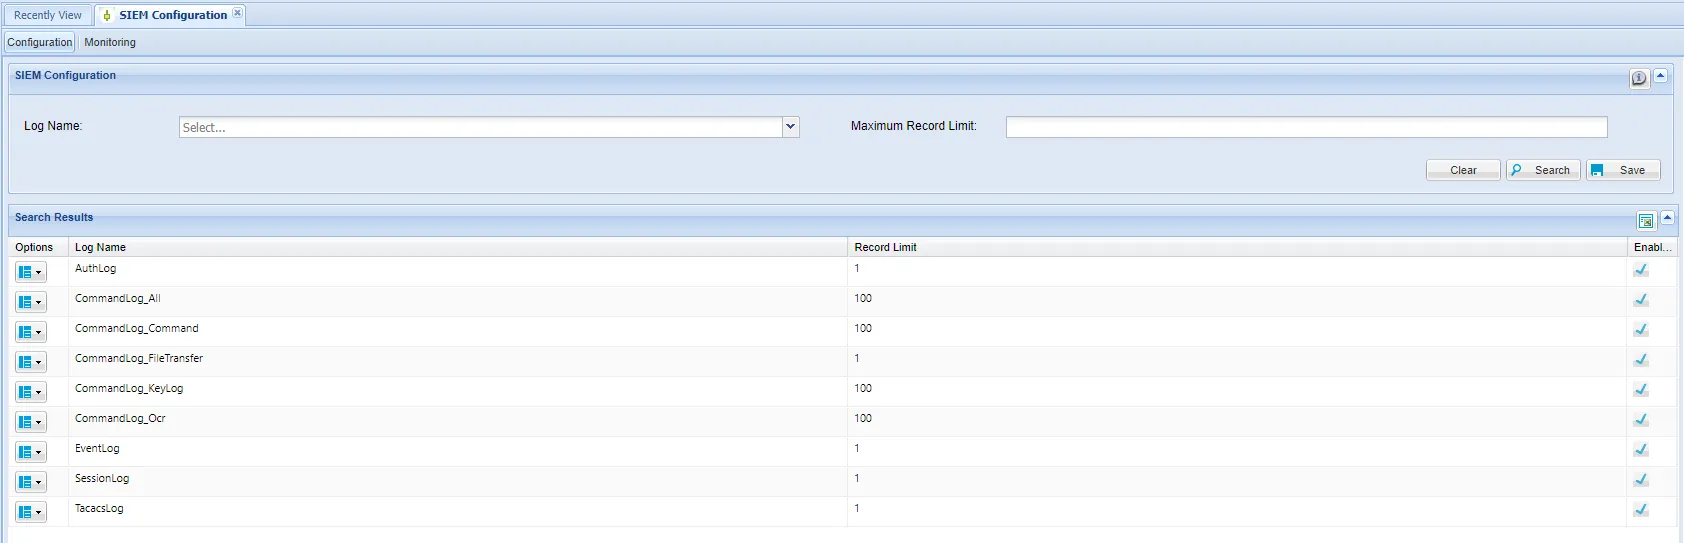
Task: Open options menu for EventLog row
Action: pyautogui.click(x=31, y=452)
